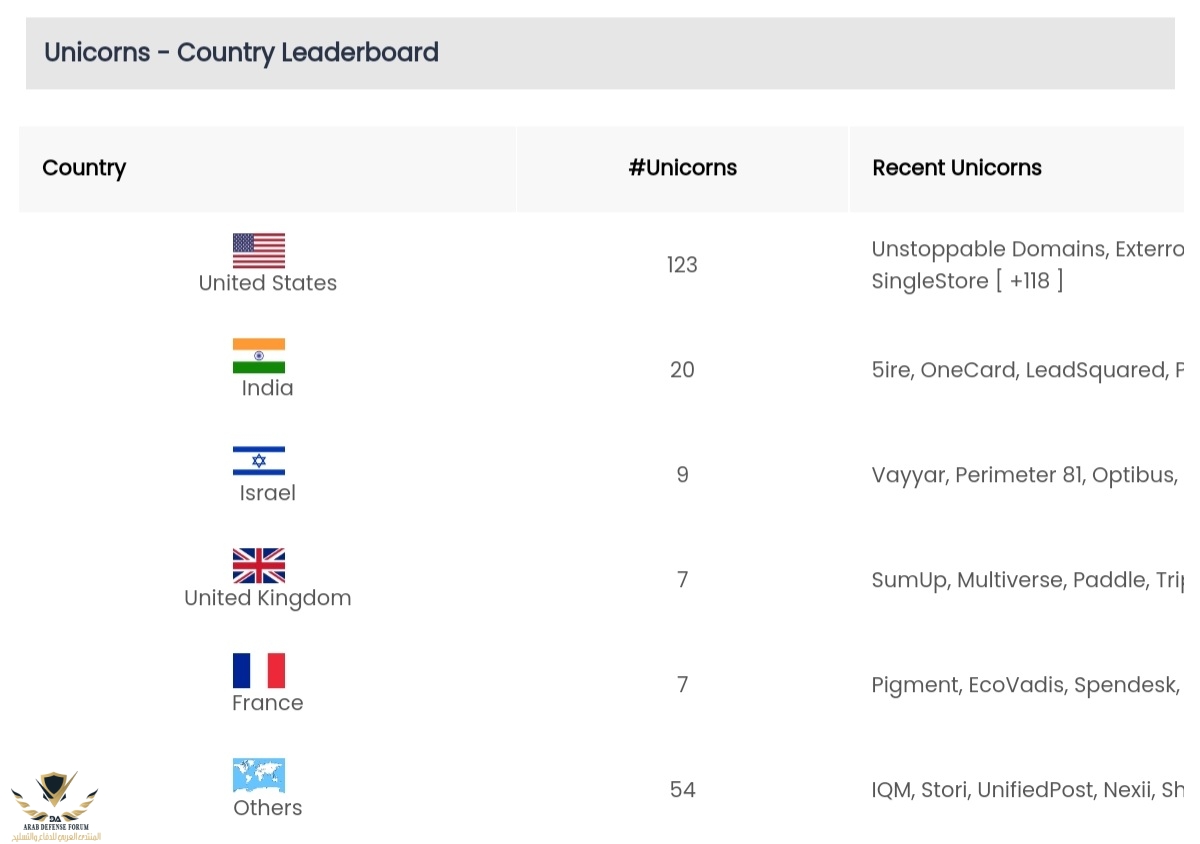Open the SumUp company link
Viewport: 1200px width, 844px height.
pos(909,580)
